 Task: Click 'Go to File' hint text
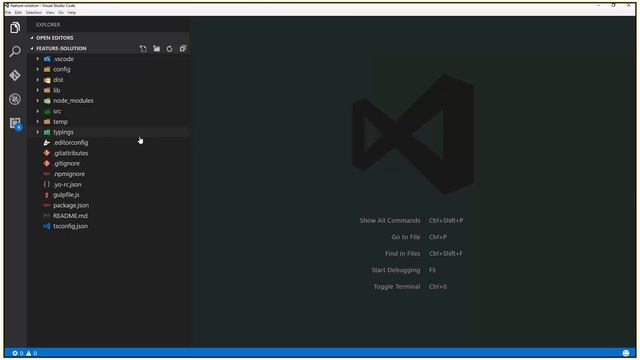[x=406, y=237]
